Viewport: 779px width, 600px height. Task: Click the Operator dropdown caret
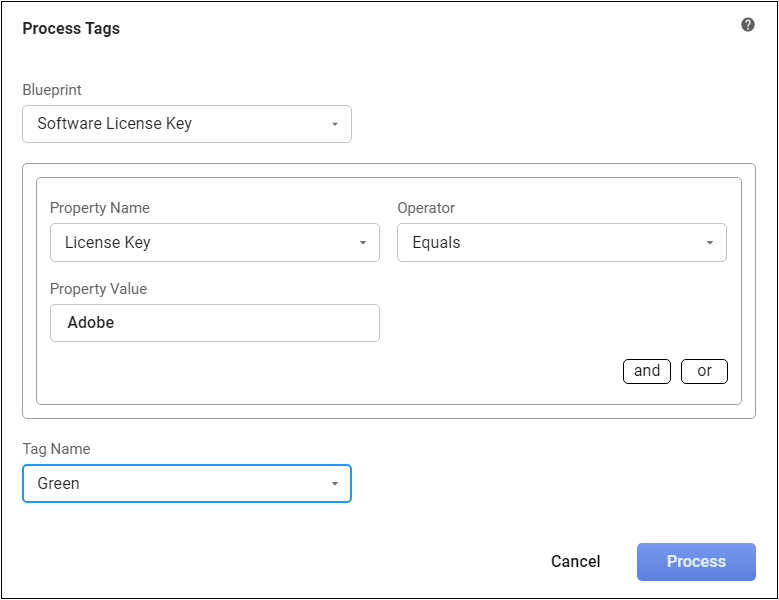709,243
